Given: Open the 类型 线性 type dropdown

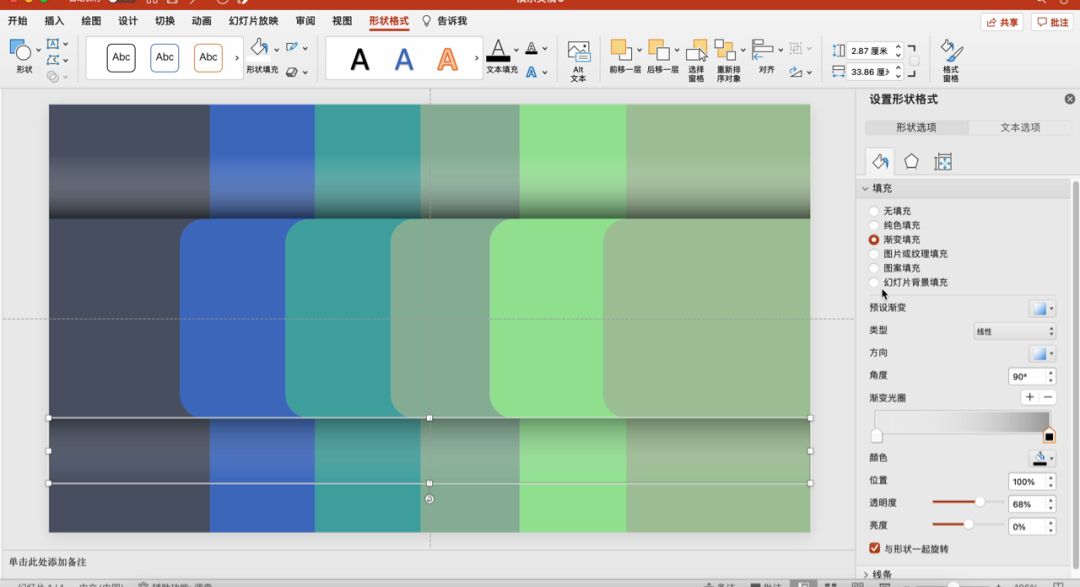Looking at the screenshot, I should (1015, 331).
